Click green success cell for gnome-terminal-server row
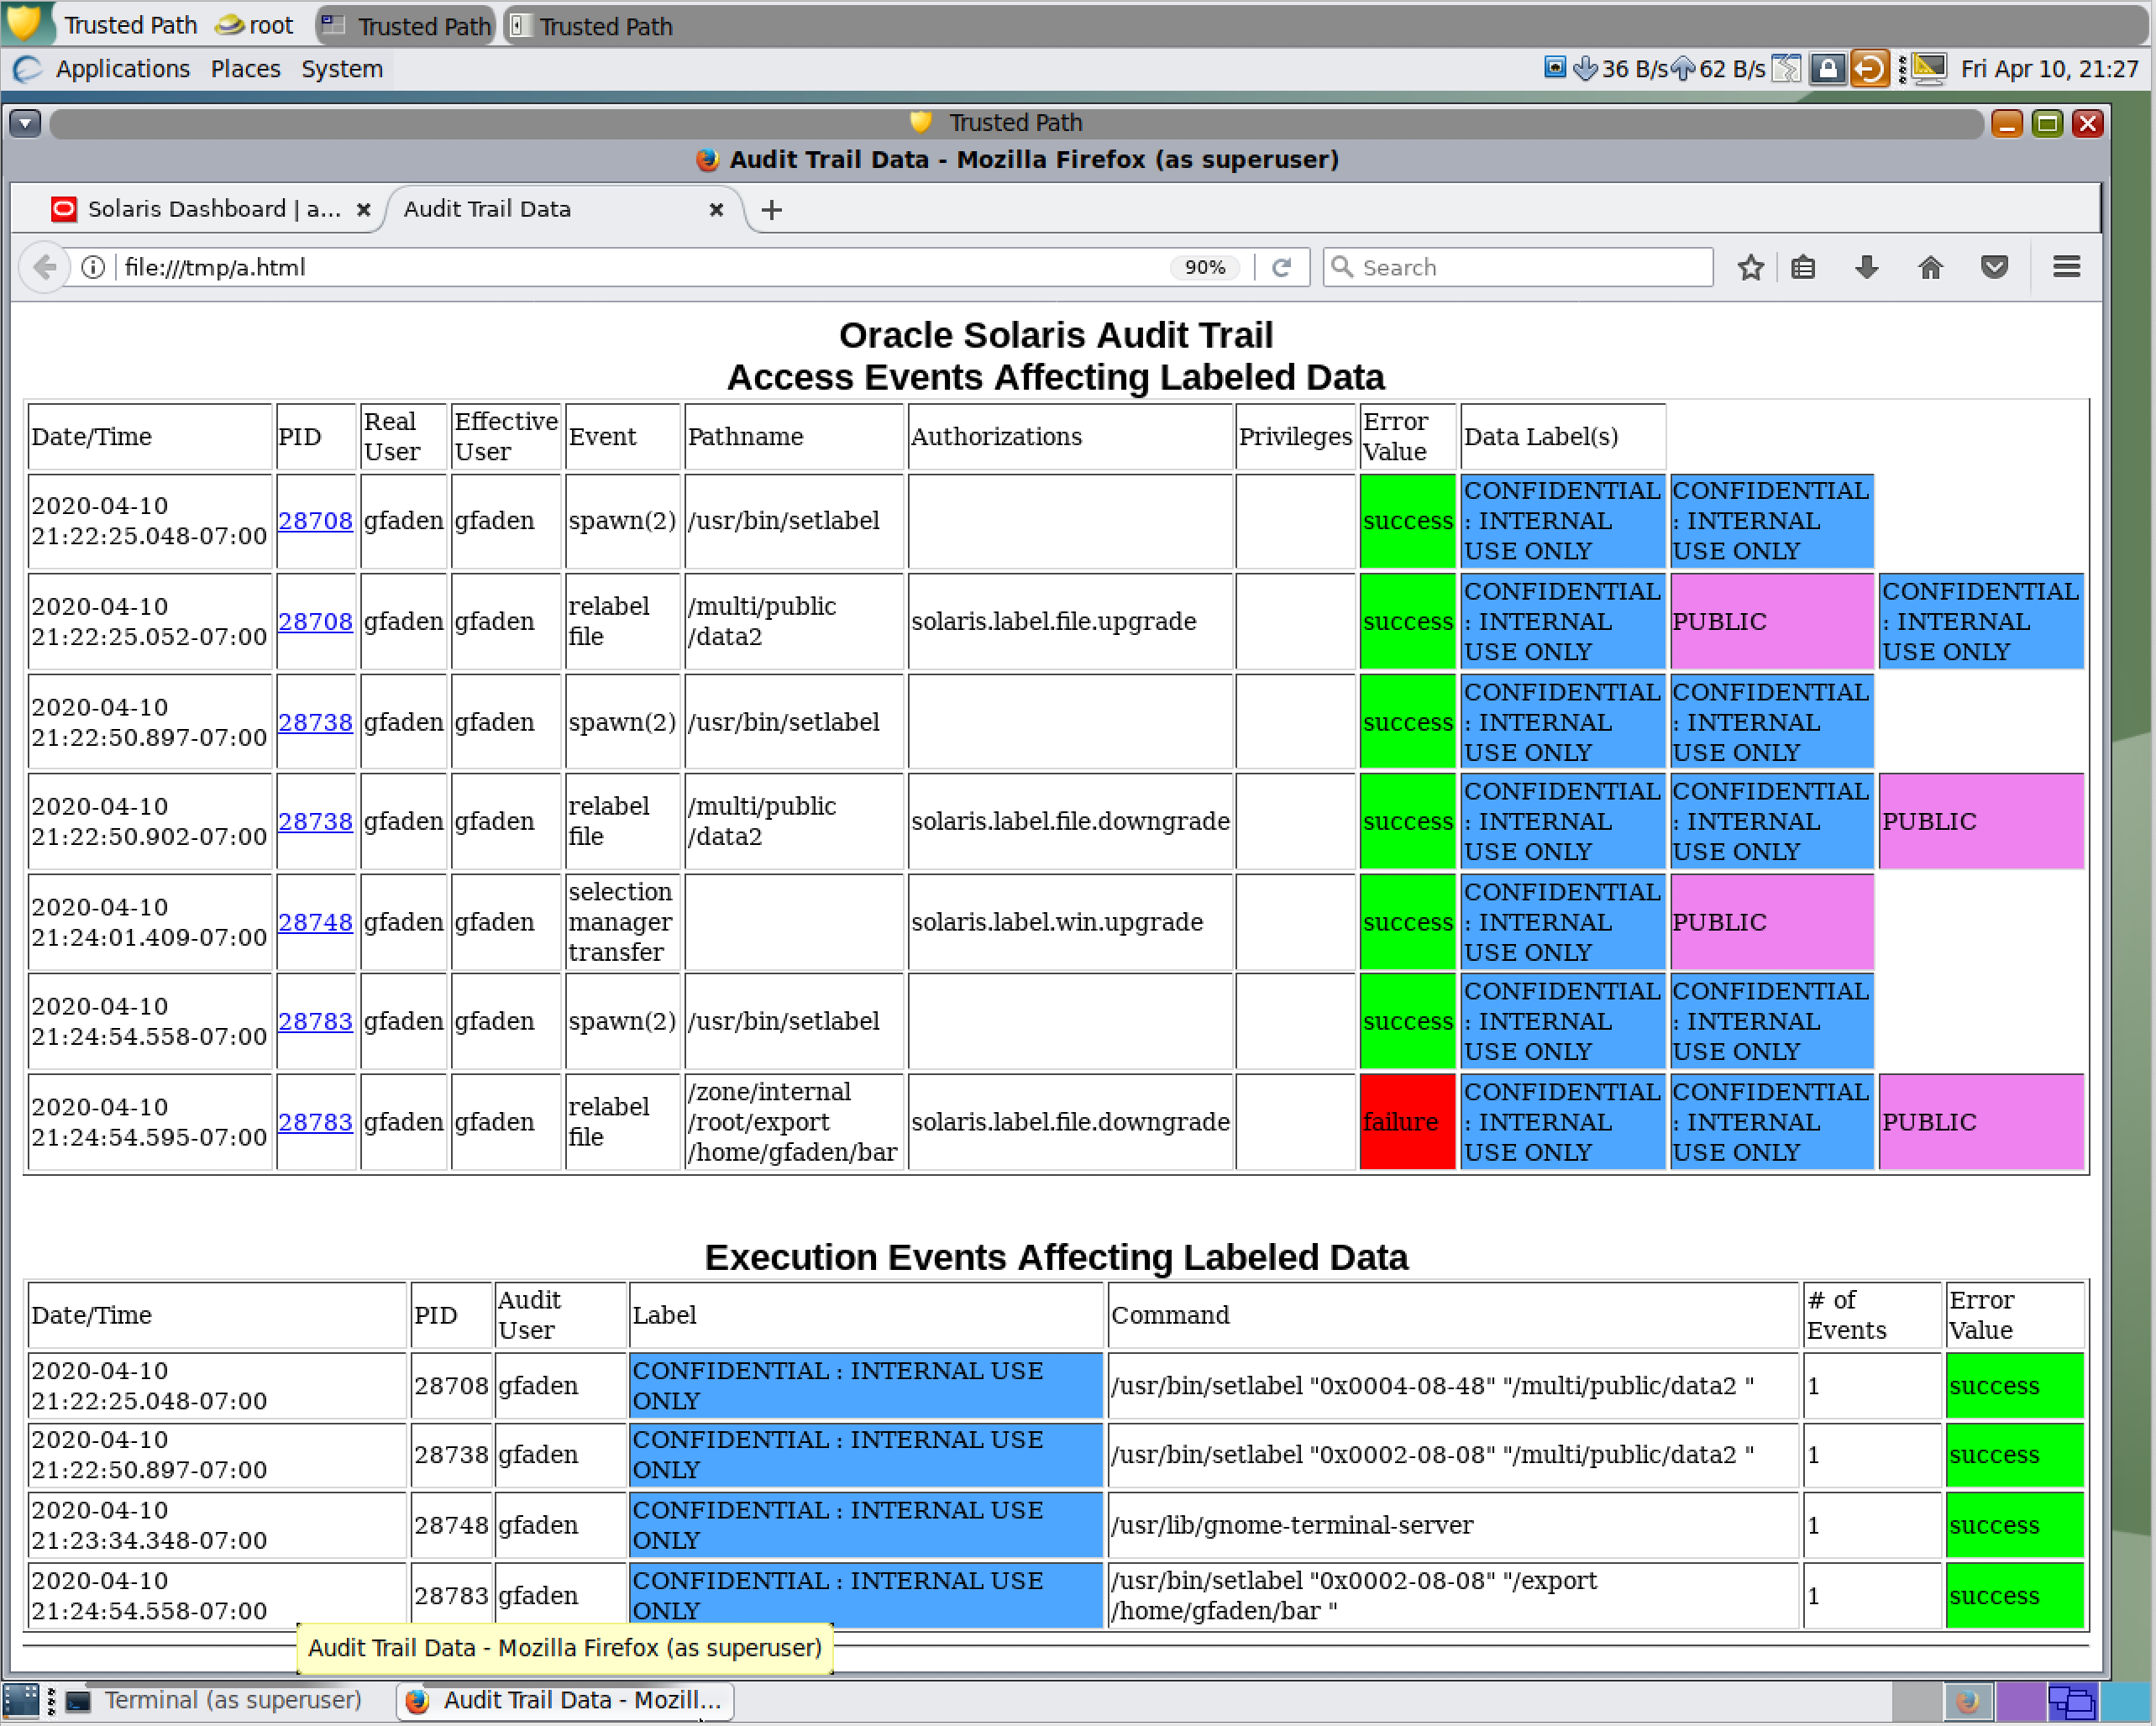This screenshot has width=2156, height=1726. [2014, 1525]
